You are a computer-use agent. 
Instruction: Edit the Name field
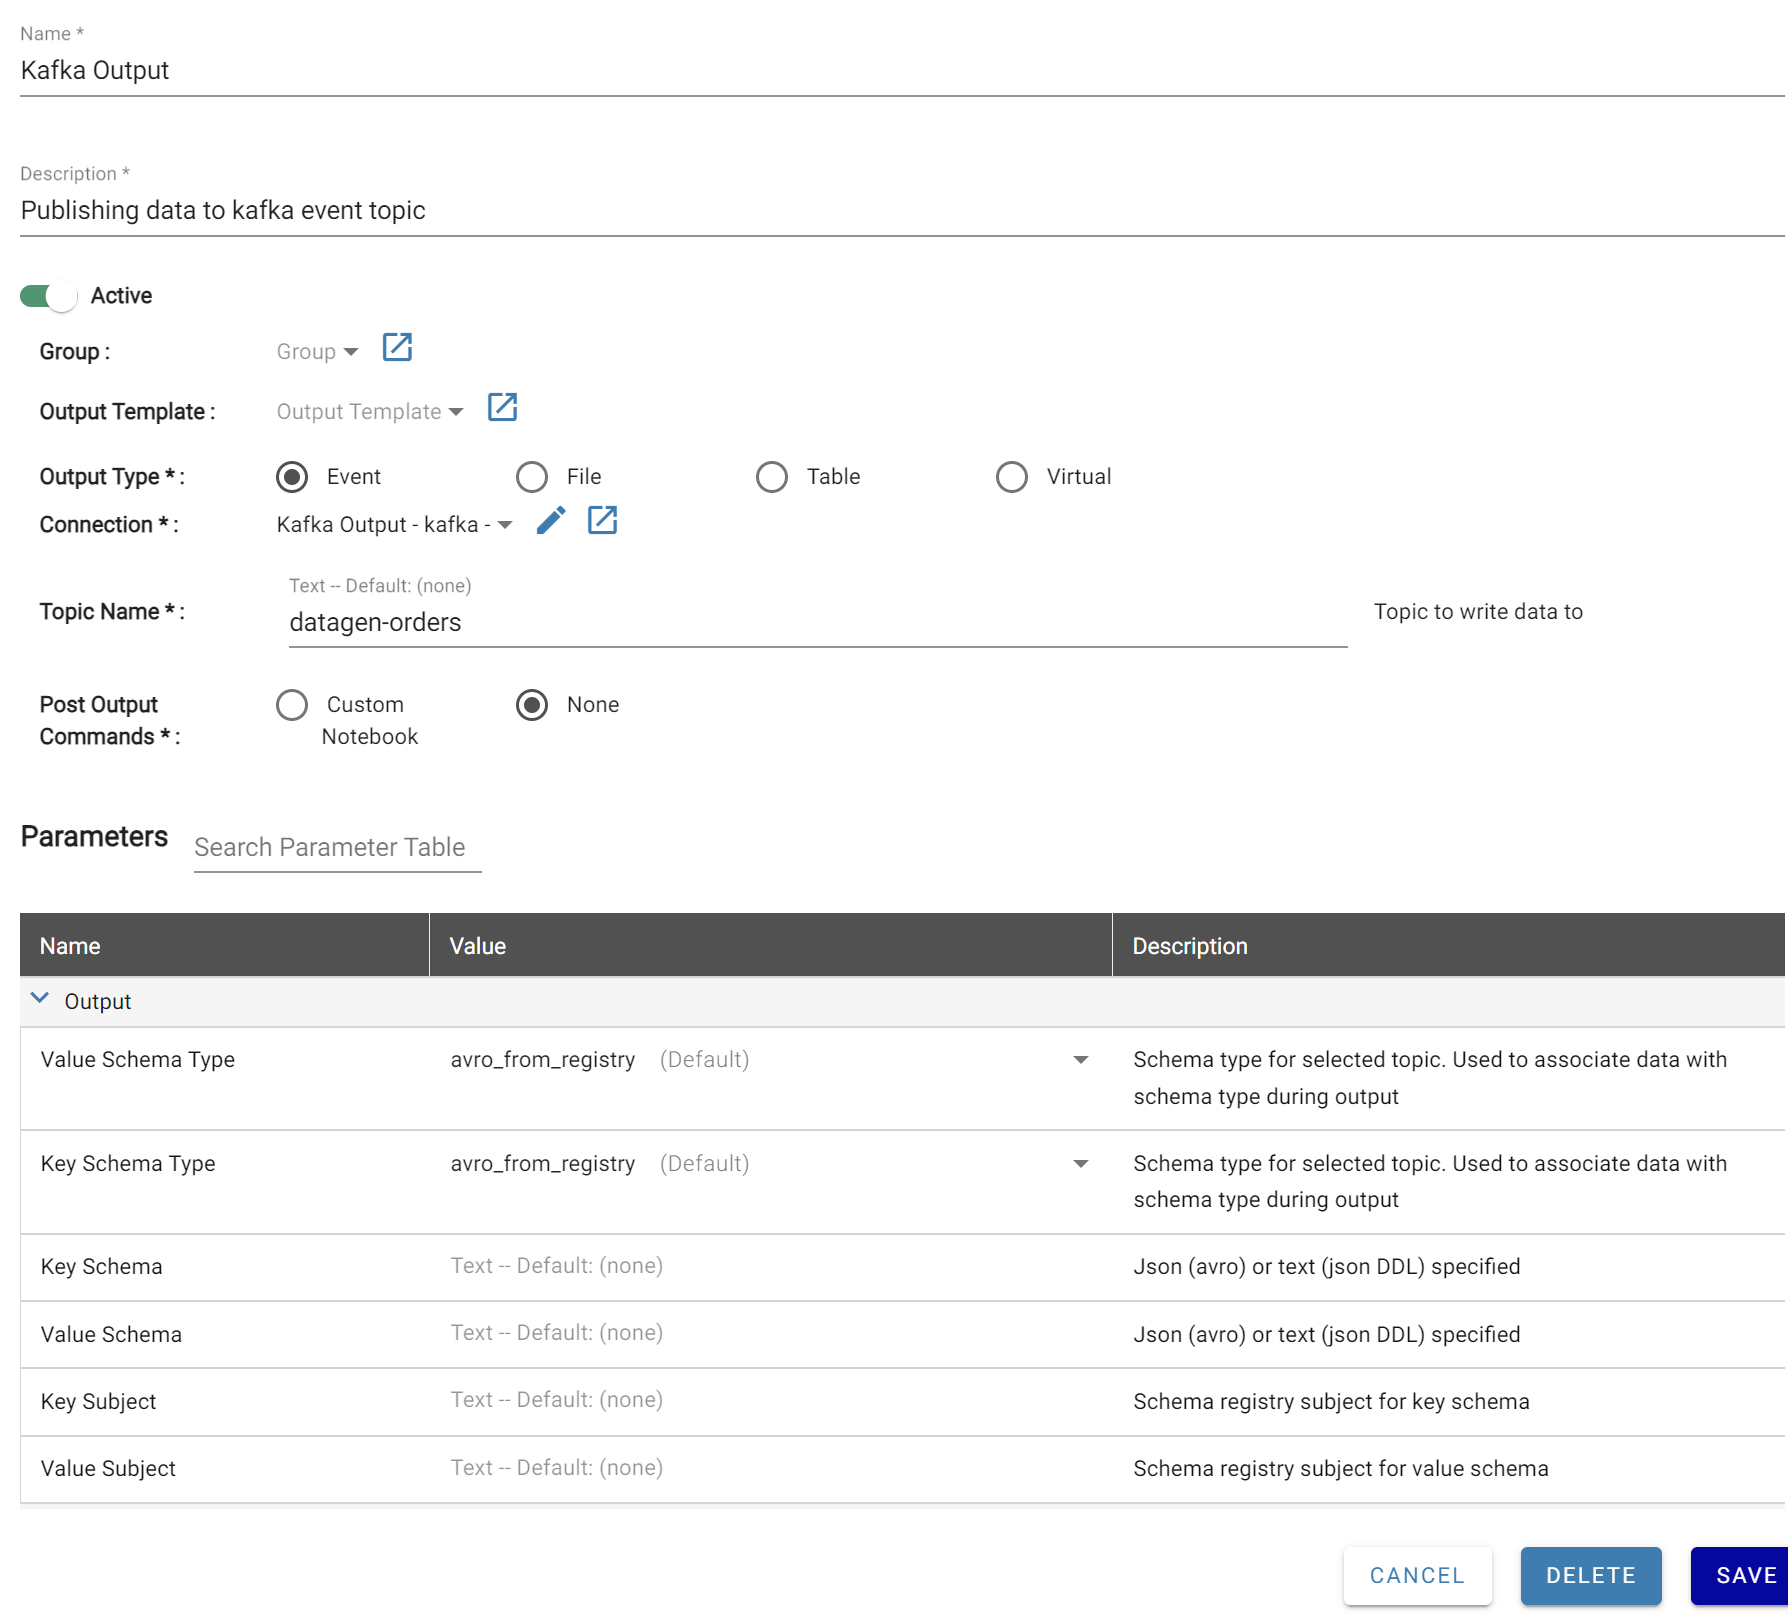[x=902, y=70]
